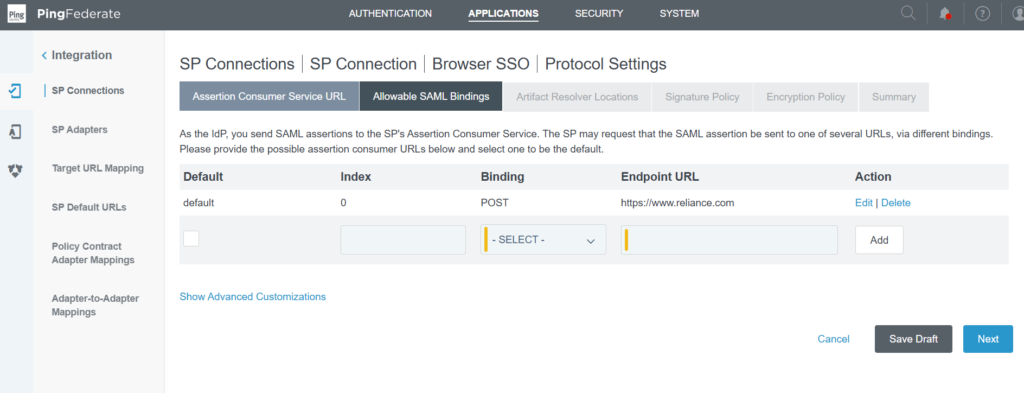
Task: Open the help question mark icon
Action: pyautogui.click(x=982, y=14)
